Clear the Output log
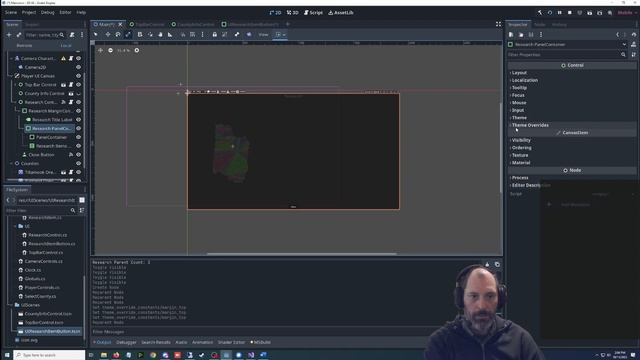This screenshot has height=360, width=640. coord(487,264)
